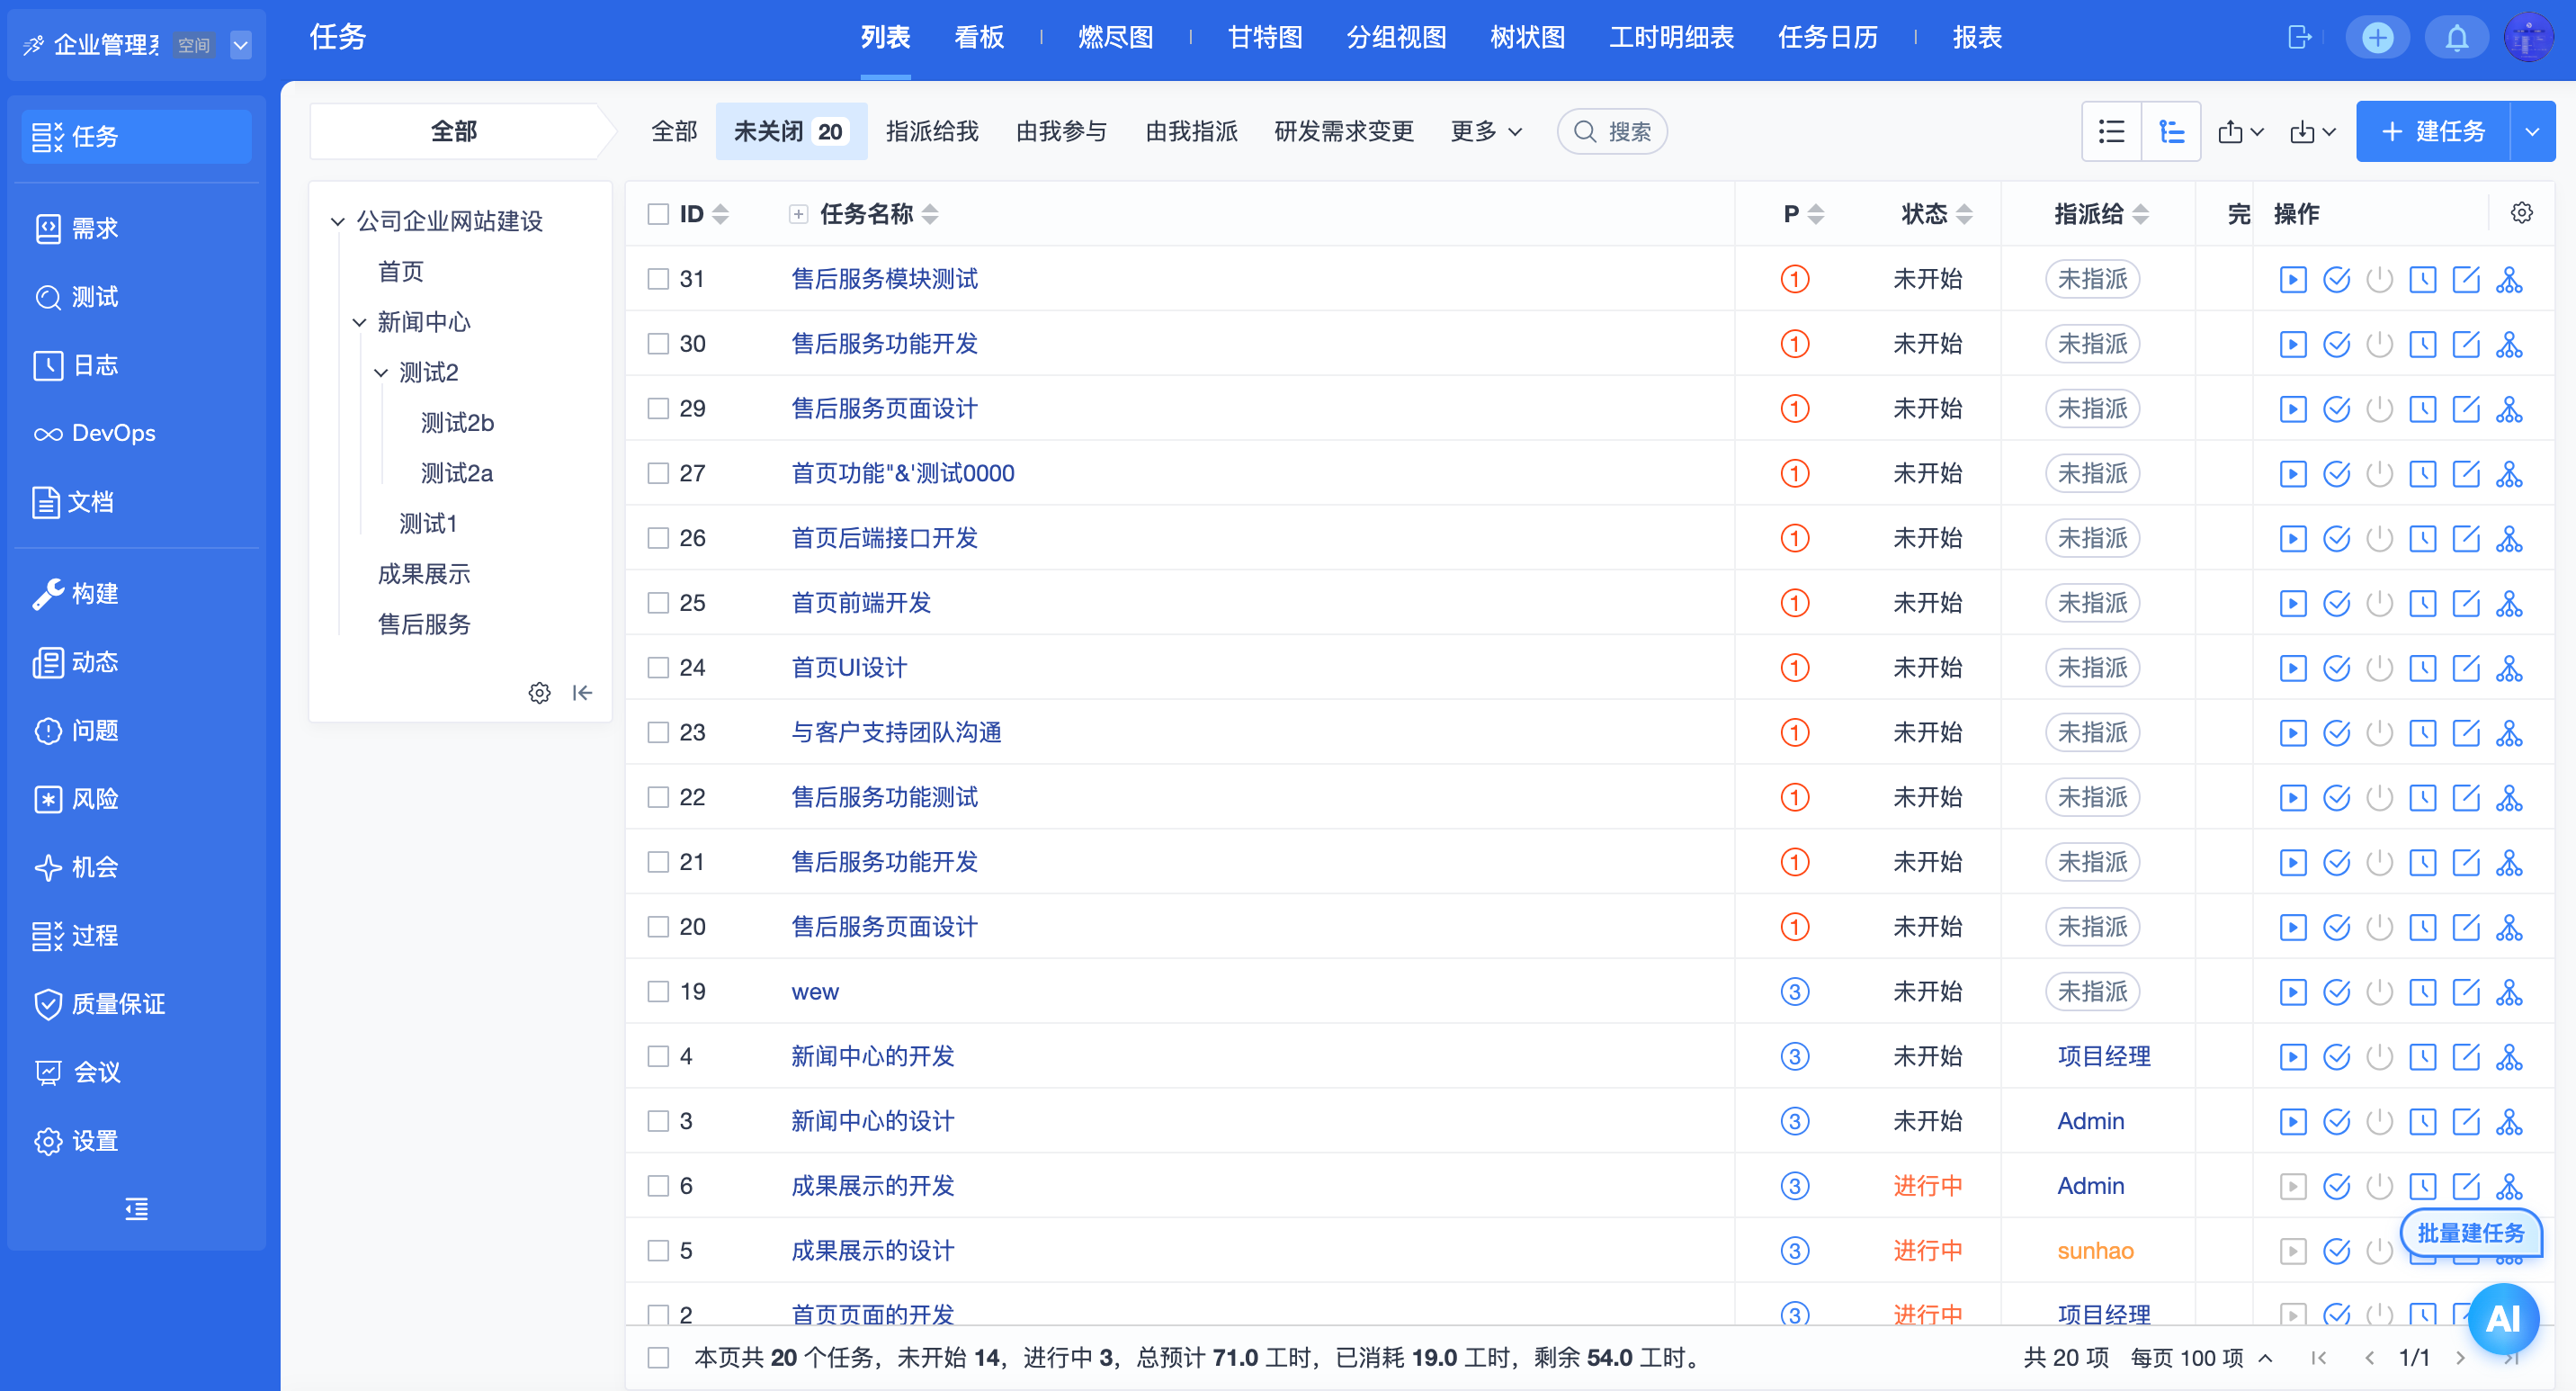Open the 建任务 dropdown arrow
Viewport: 2576px width, 1391px height.
point(2532,131)
